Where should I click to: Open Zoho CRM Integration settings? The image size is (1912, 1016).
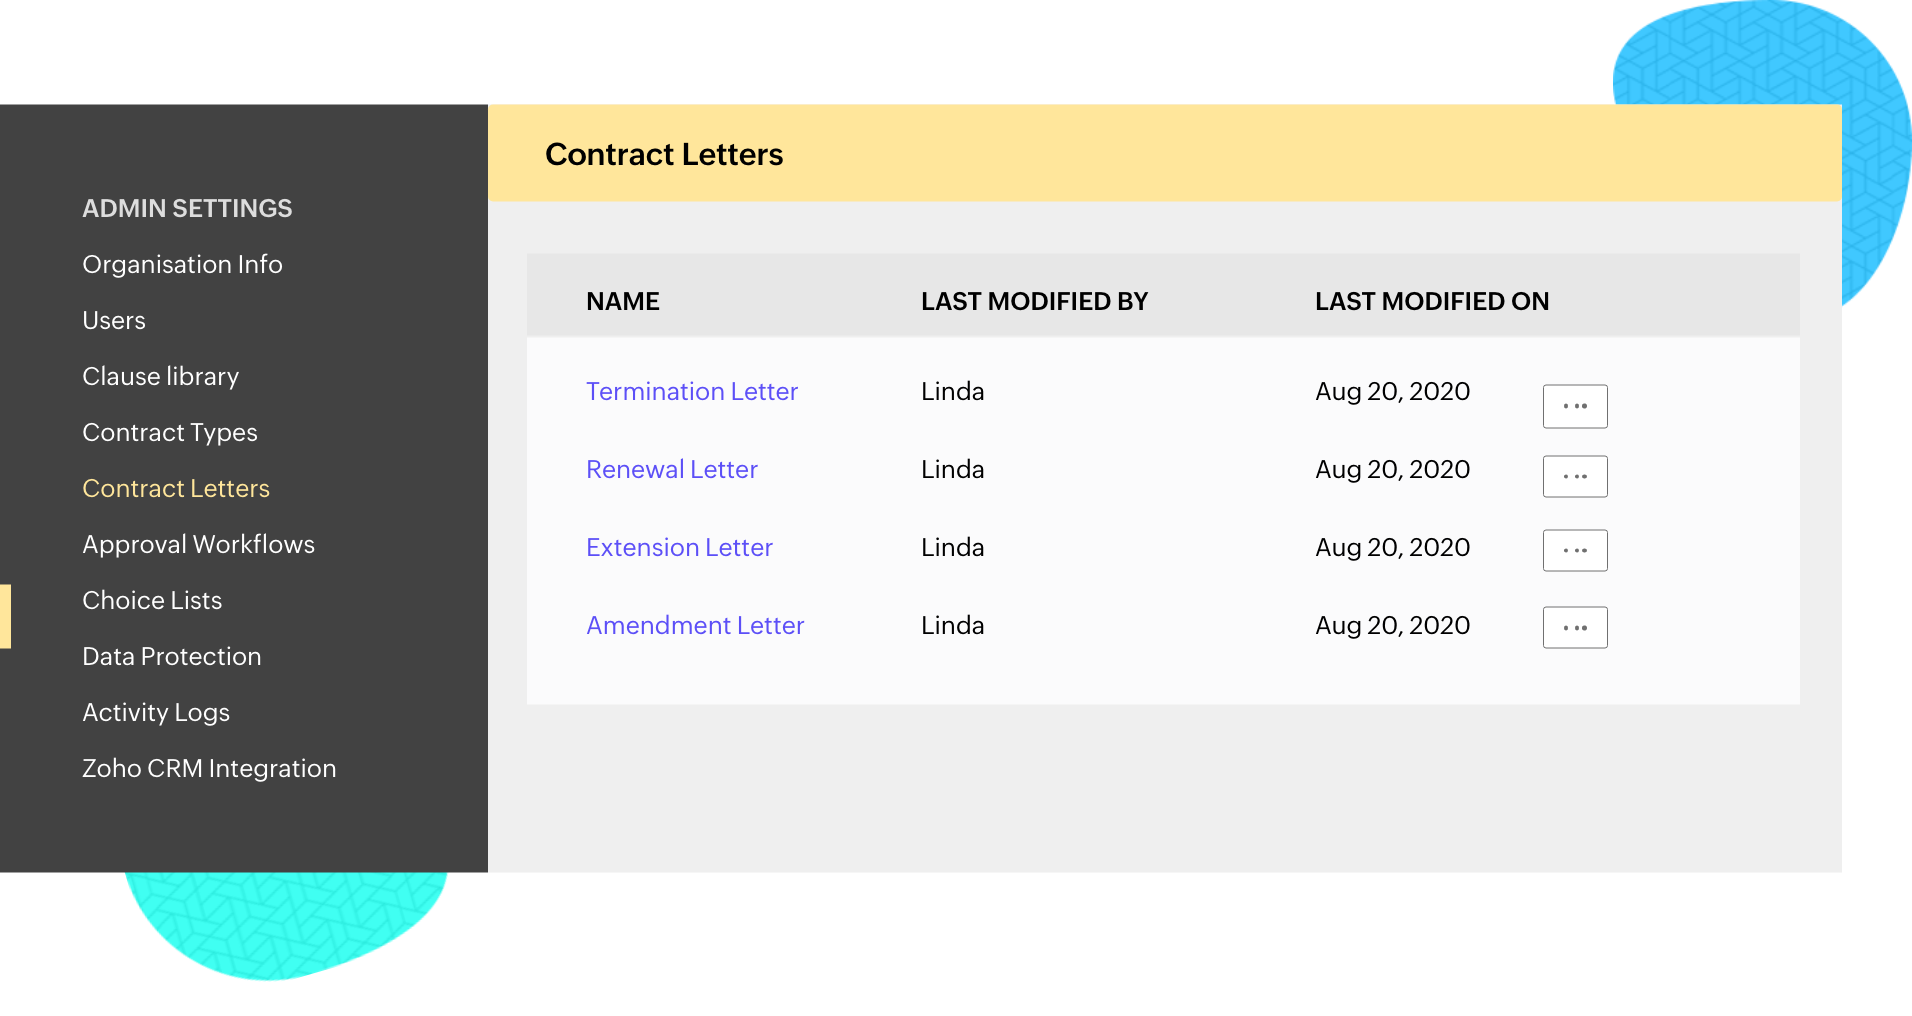(209, 769)
